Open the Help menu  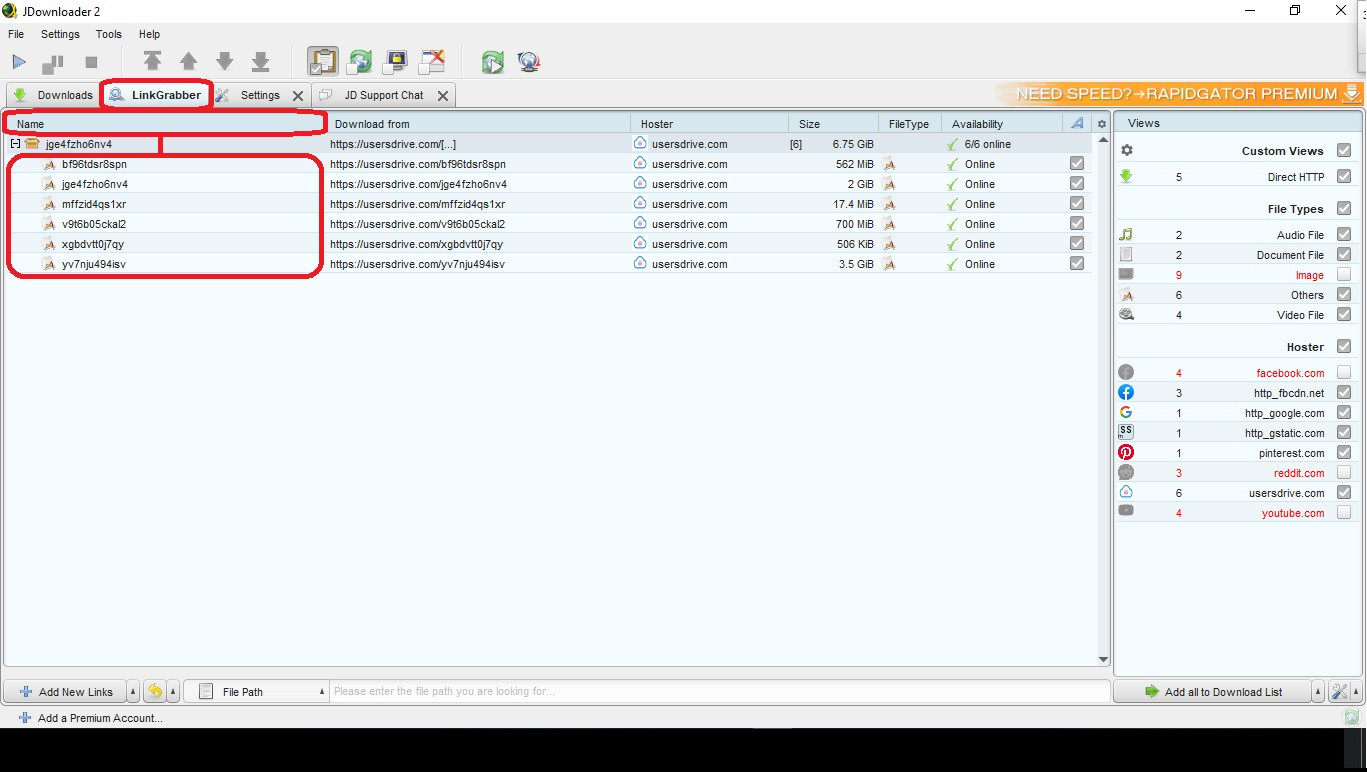click(x=149, y=34)
